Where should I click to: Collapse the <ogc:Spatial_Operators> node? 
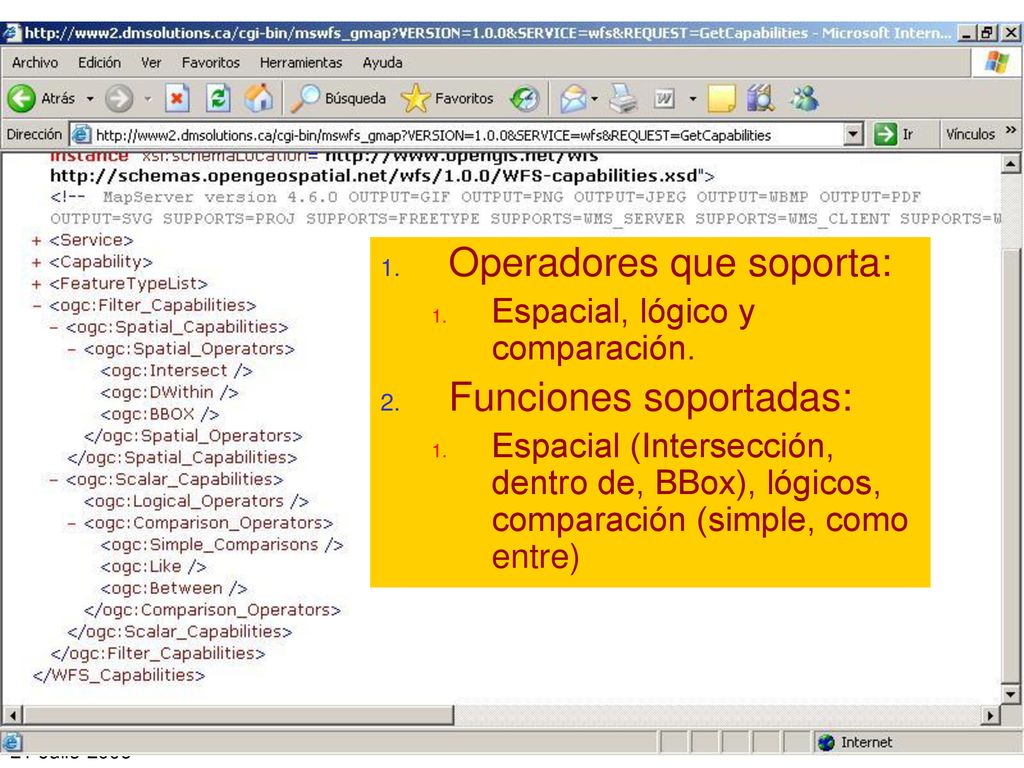(71, 349)
